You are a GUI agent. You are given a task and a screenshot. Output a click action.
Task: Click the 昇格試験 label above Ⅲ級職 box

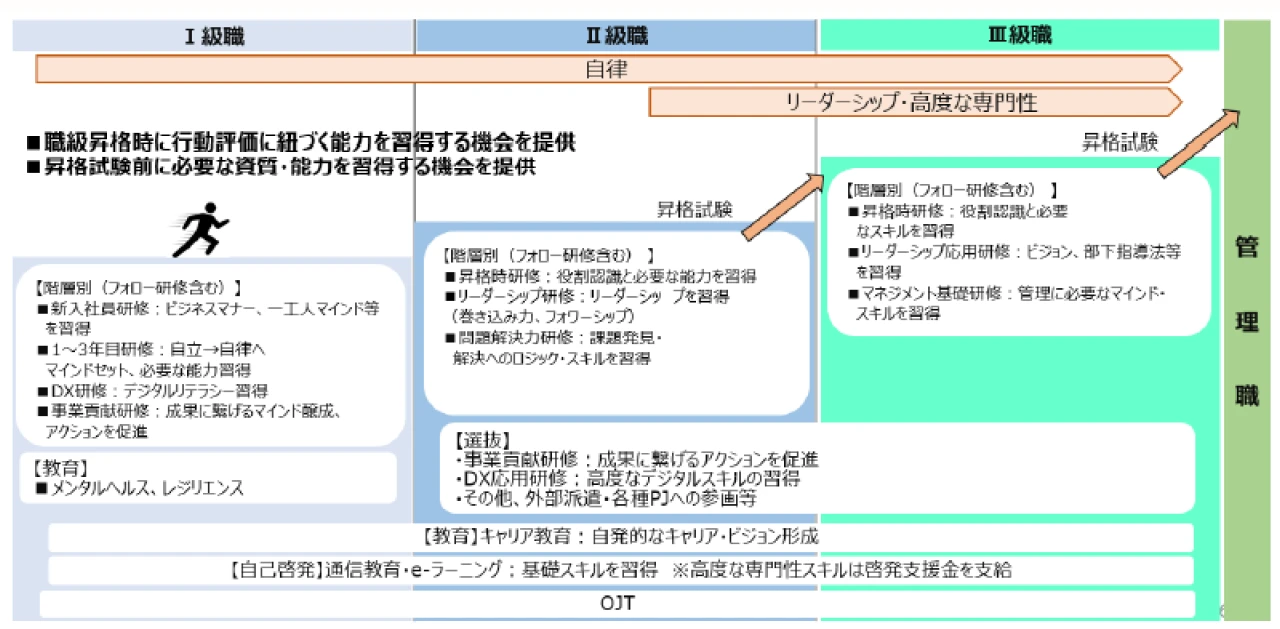[x=1119, y=142]
